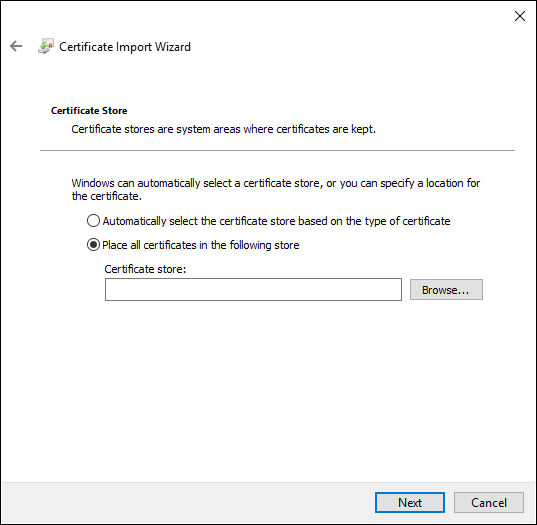Open the Browse... store picker
537x525 pixels.
(x=446, y=290)
